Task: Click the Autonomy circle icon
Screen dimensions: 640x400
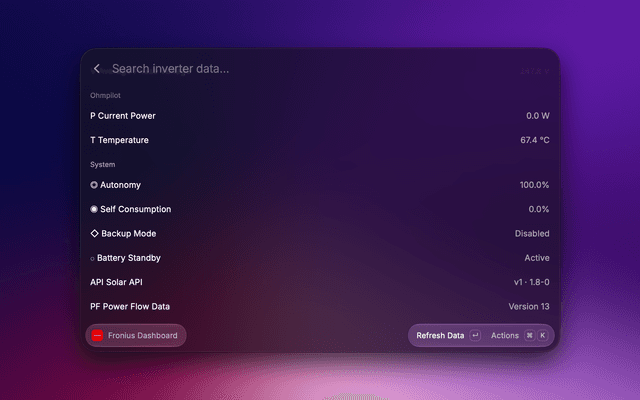Action: point(94,185)
